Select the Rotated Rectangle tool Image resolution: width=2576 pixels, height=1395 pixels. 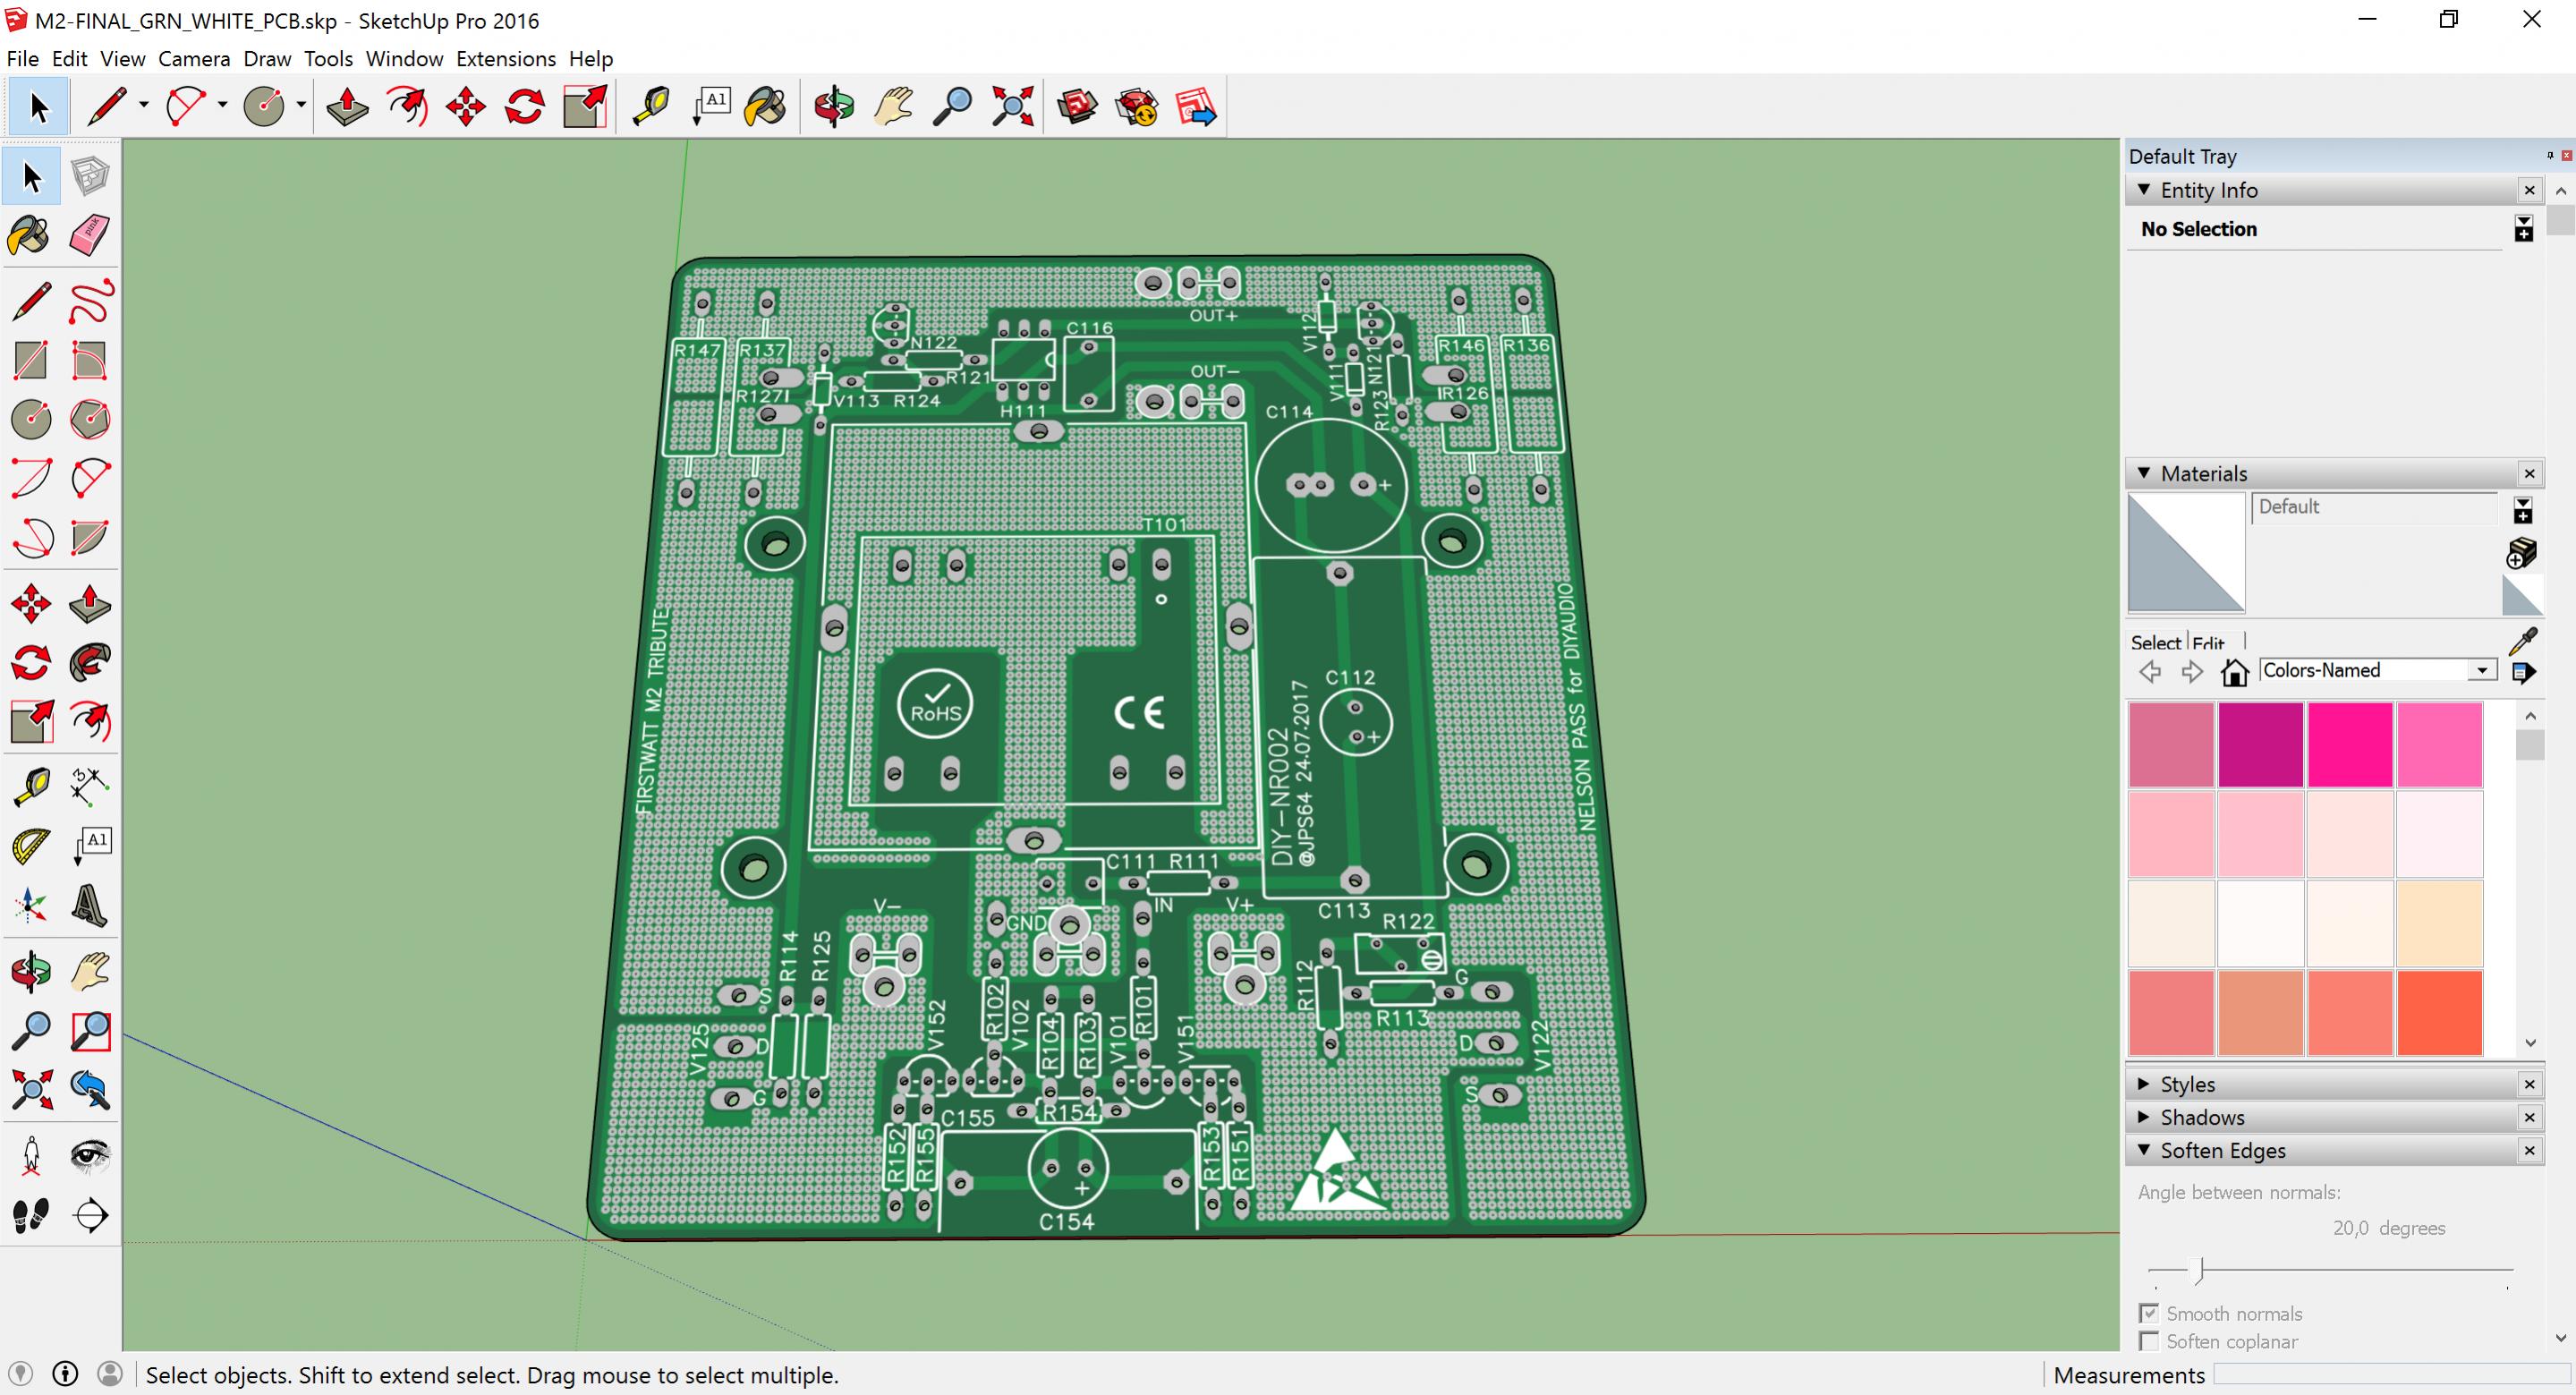[90, 361]
